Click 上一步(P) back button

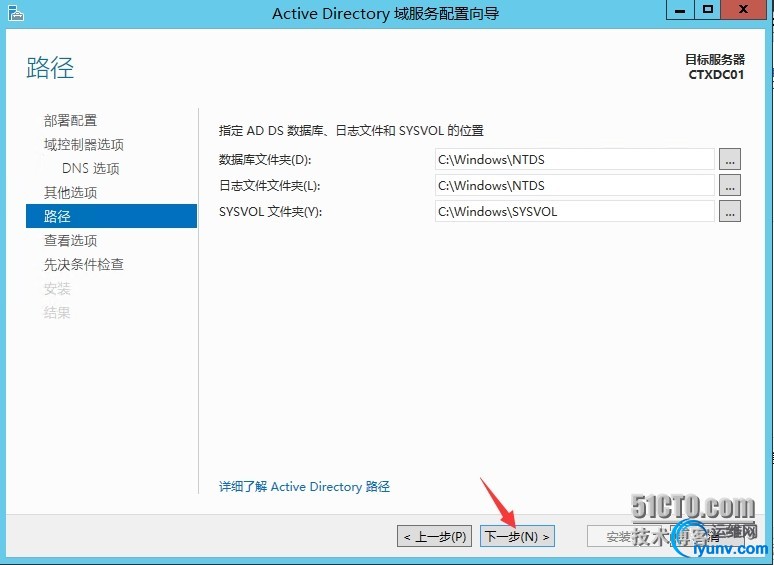coord(434,536)
